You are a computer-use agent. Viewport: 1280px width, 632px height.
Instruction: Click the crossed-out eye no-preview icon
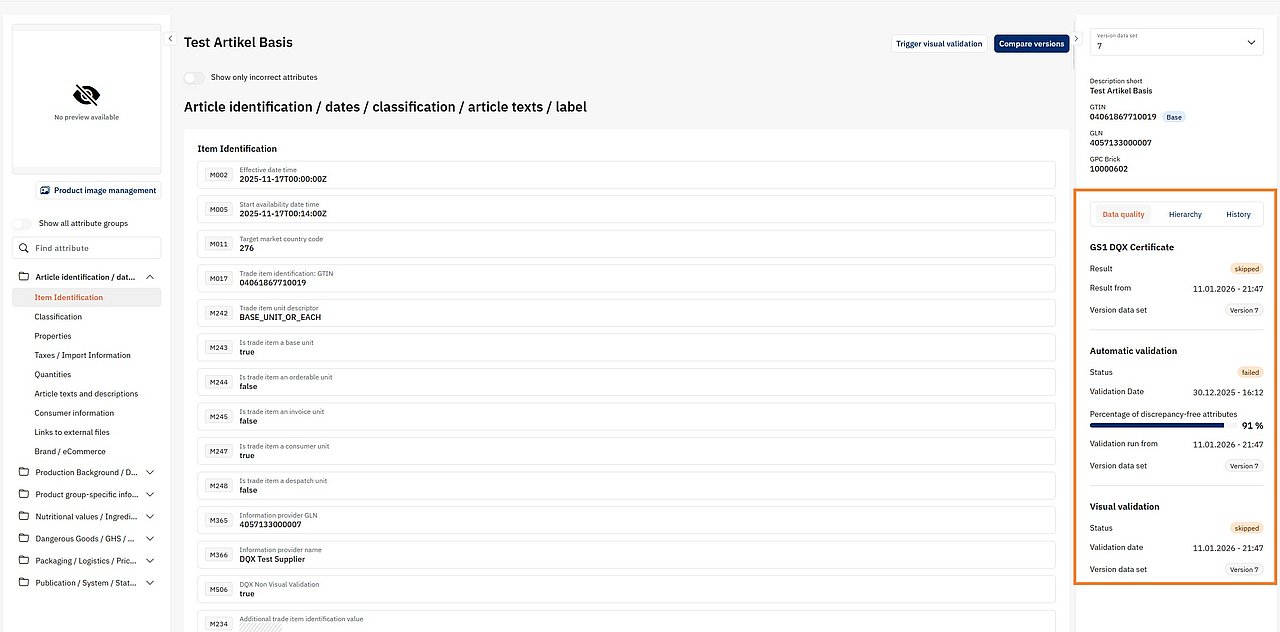[86, 95]
